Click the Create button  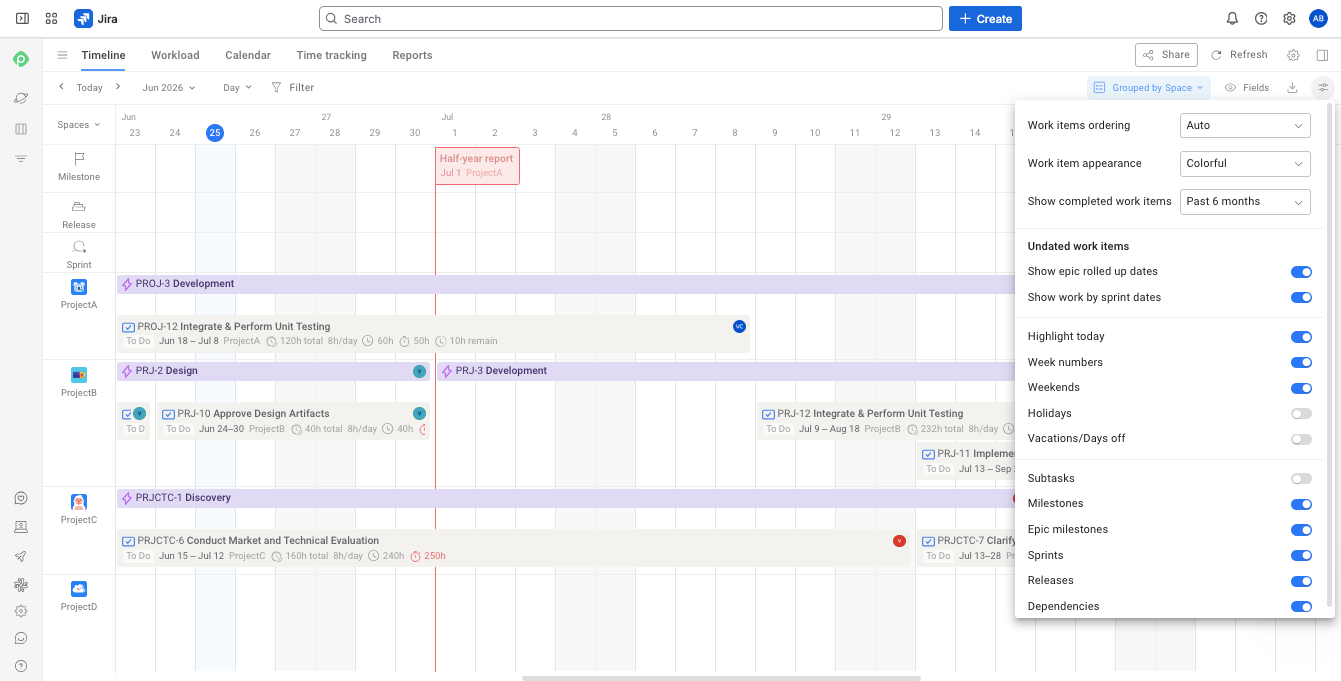tap(985, 19)
